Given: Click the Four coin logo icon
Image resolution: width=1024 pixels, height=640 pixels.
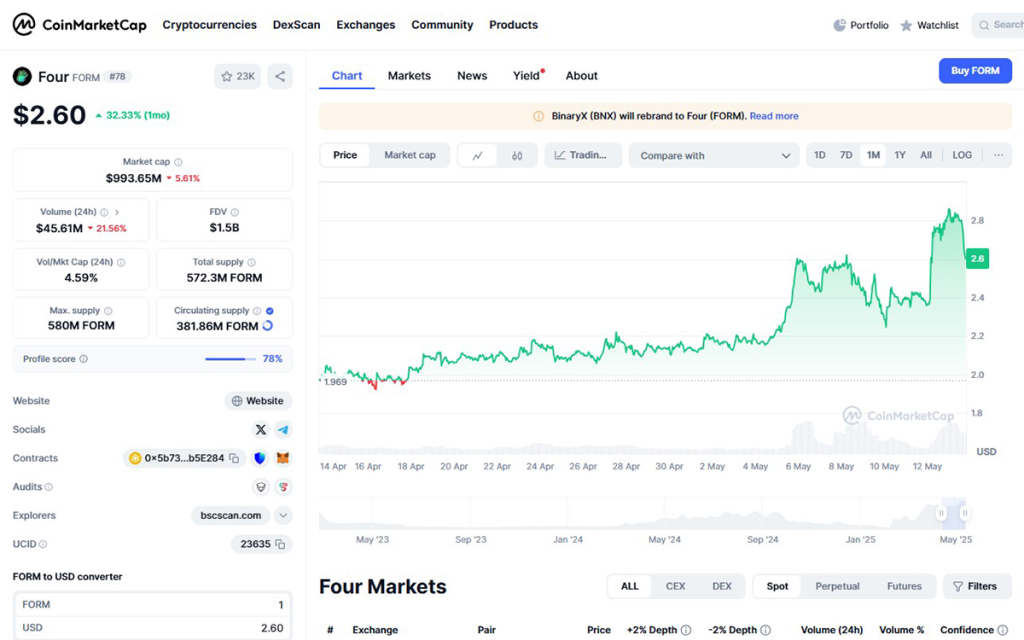Looking at the screenshot, I should coord(22,76).
